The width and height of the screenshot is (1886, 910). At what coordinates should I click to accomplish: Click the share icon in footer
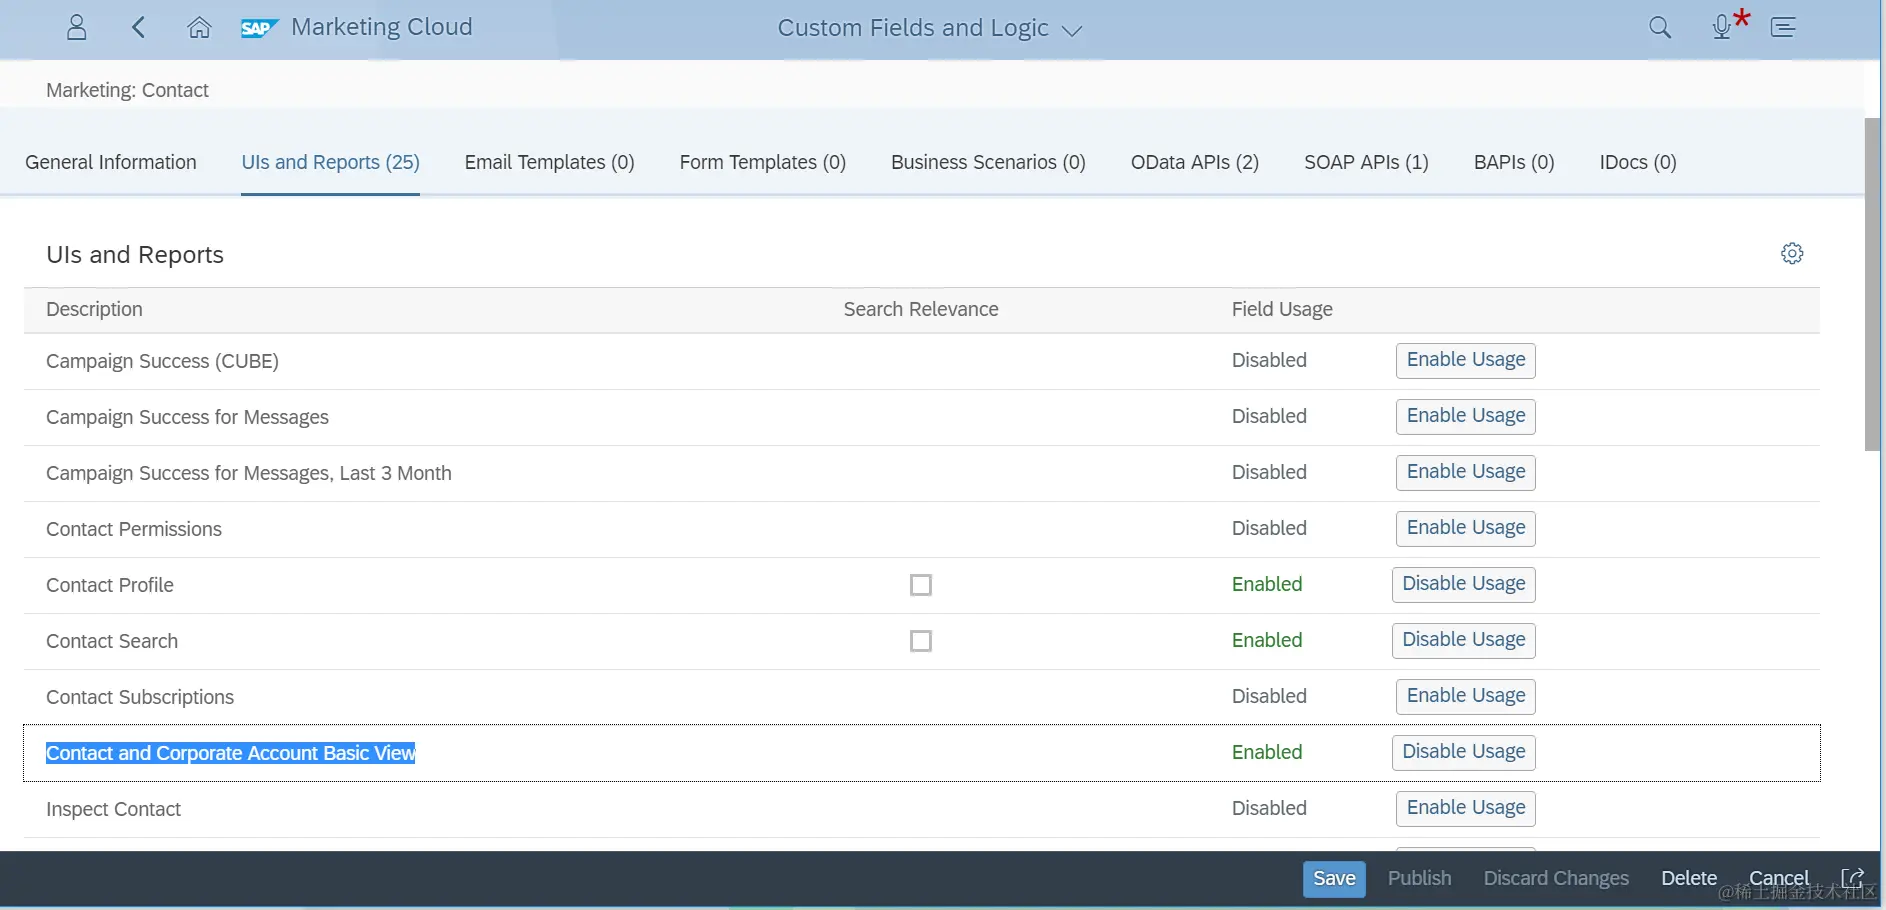click(x=1852, y=878)
